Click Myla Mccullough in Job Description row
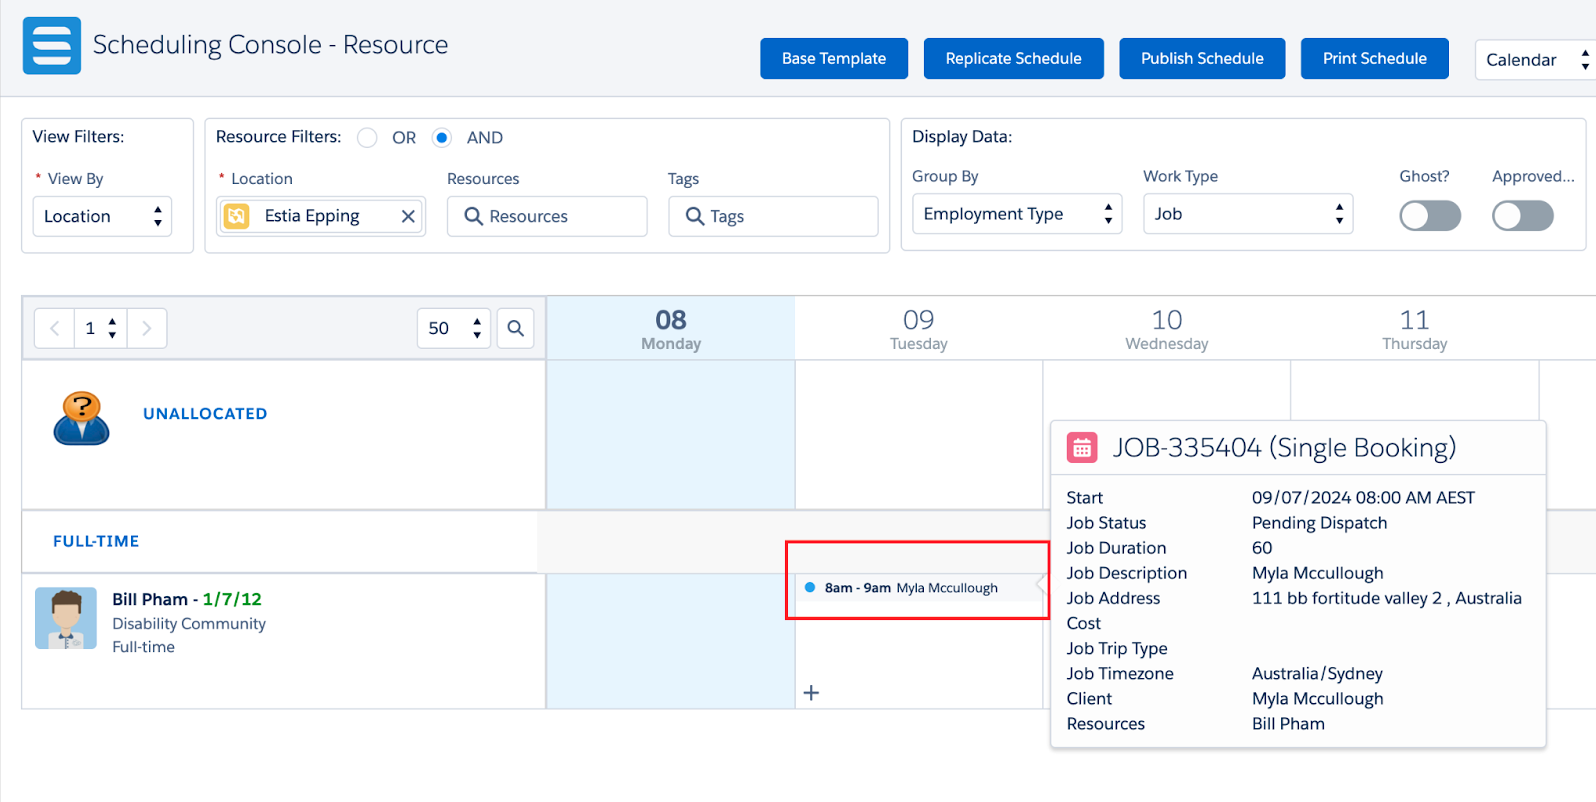 tap(1318, 573)
